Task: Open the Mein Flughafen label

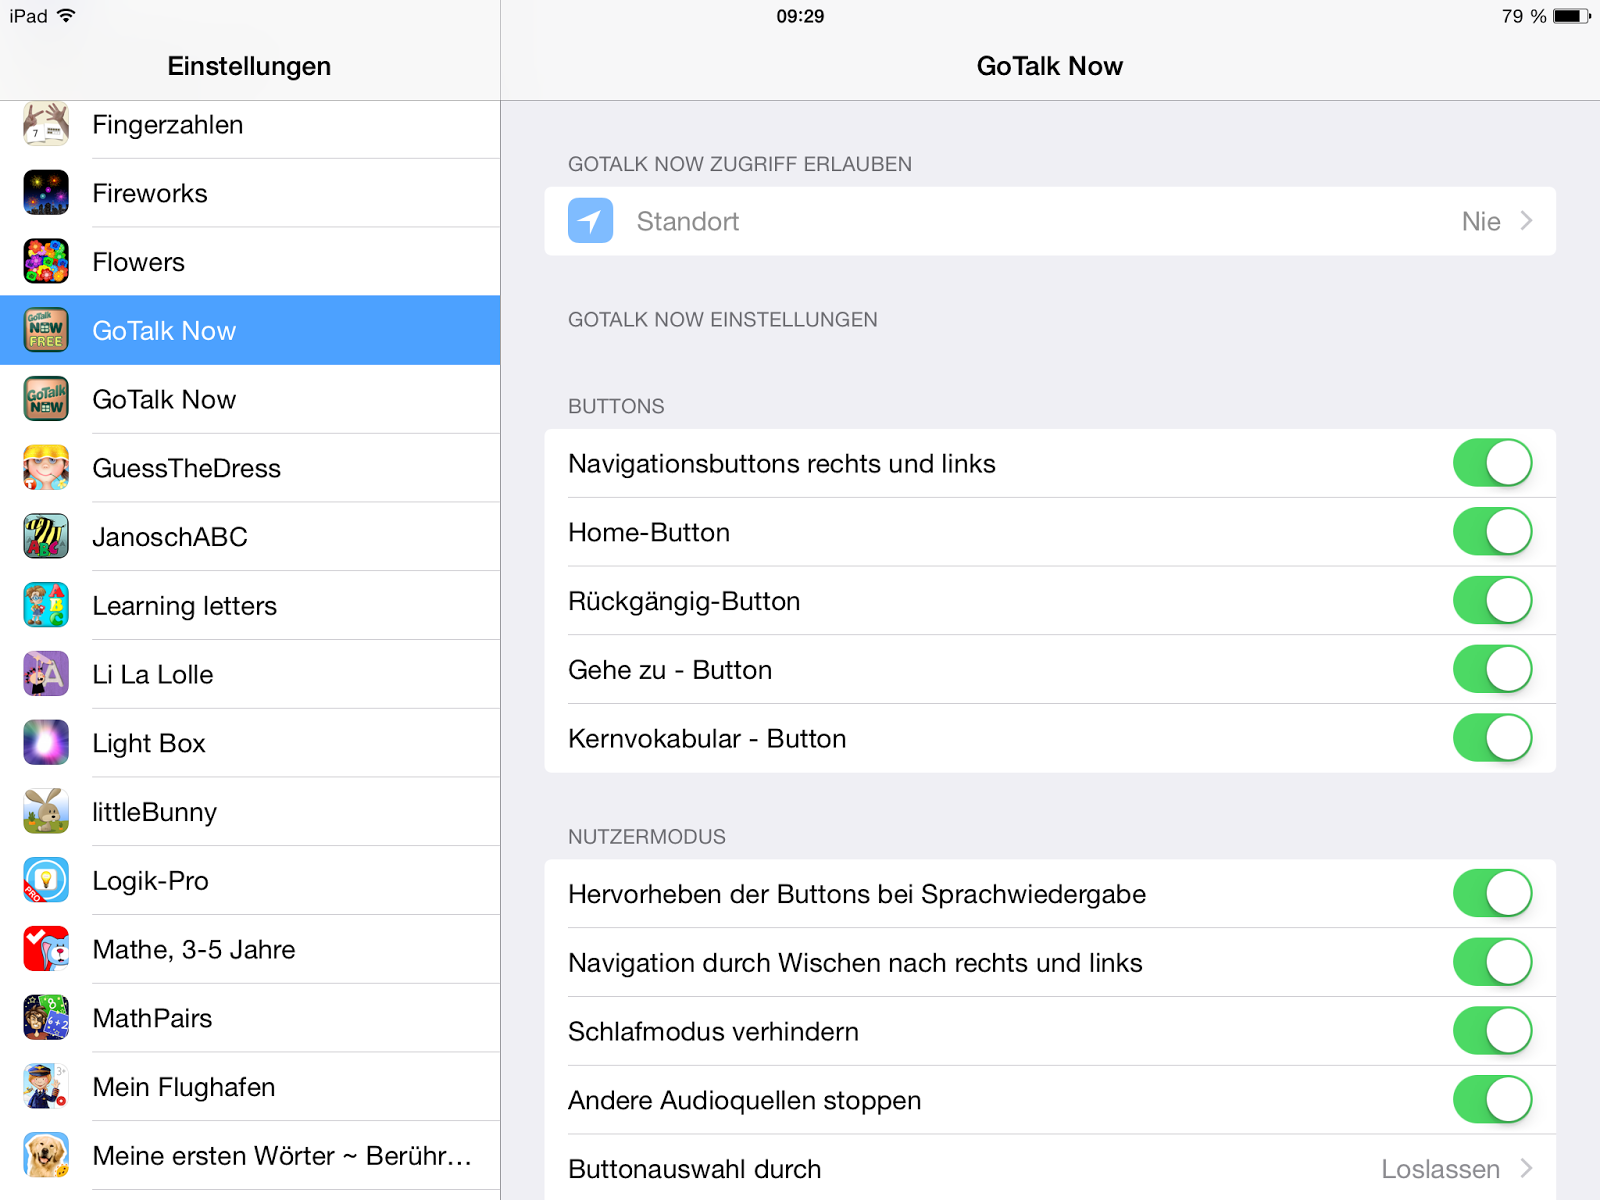Action: click(184, 1087)
